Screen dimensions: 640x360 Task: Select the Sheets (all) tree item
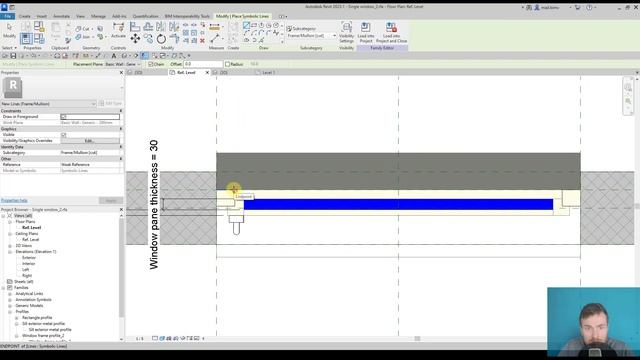click(x=23, y=282)
